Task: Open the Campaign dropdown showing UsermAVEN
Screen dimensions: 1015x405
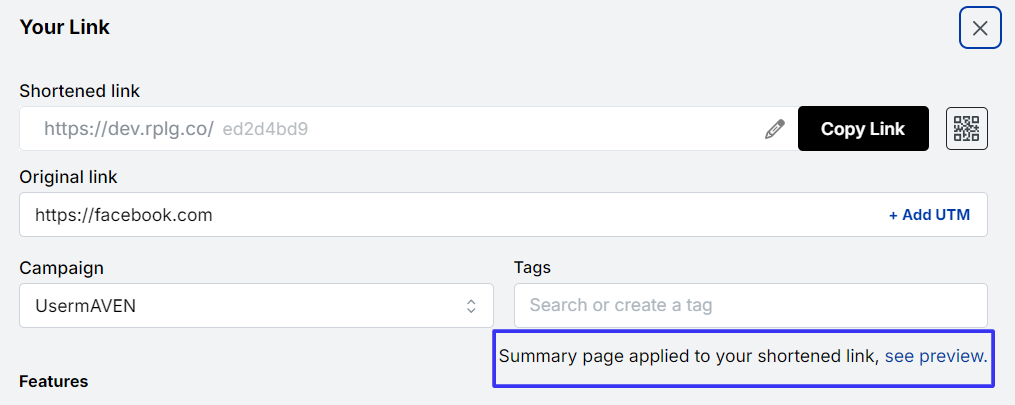Action: pos(256,305)
